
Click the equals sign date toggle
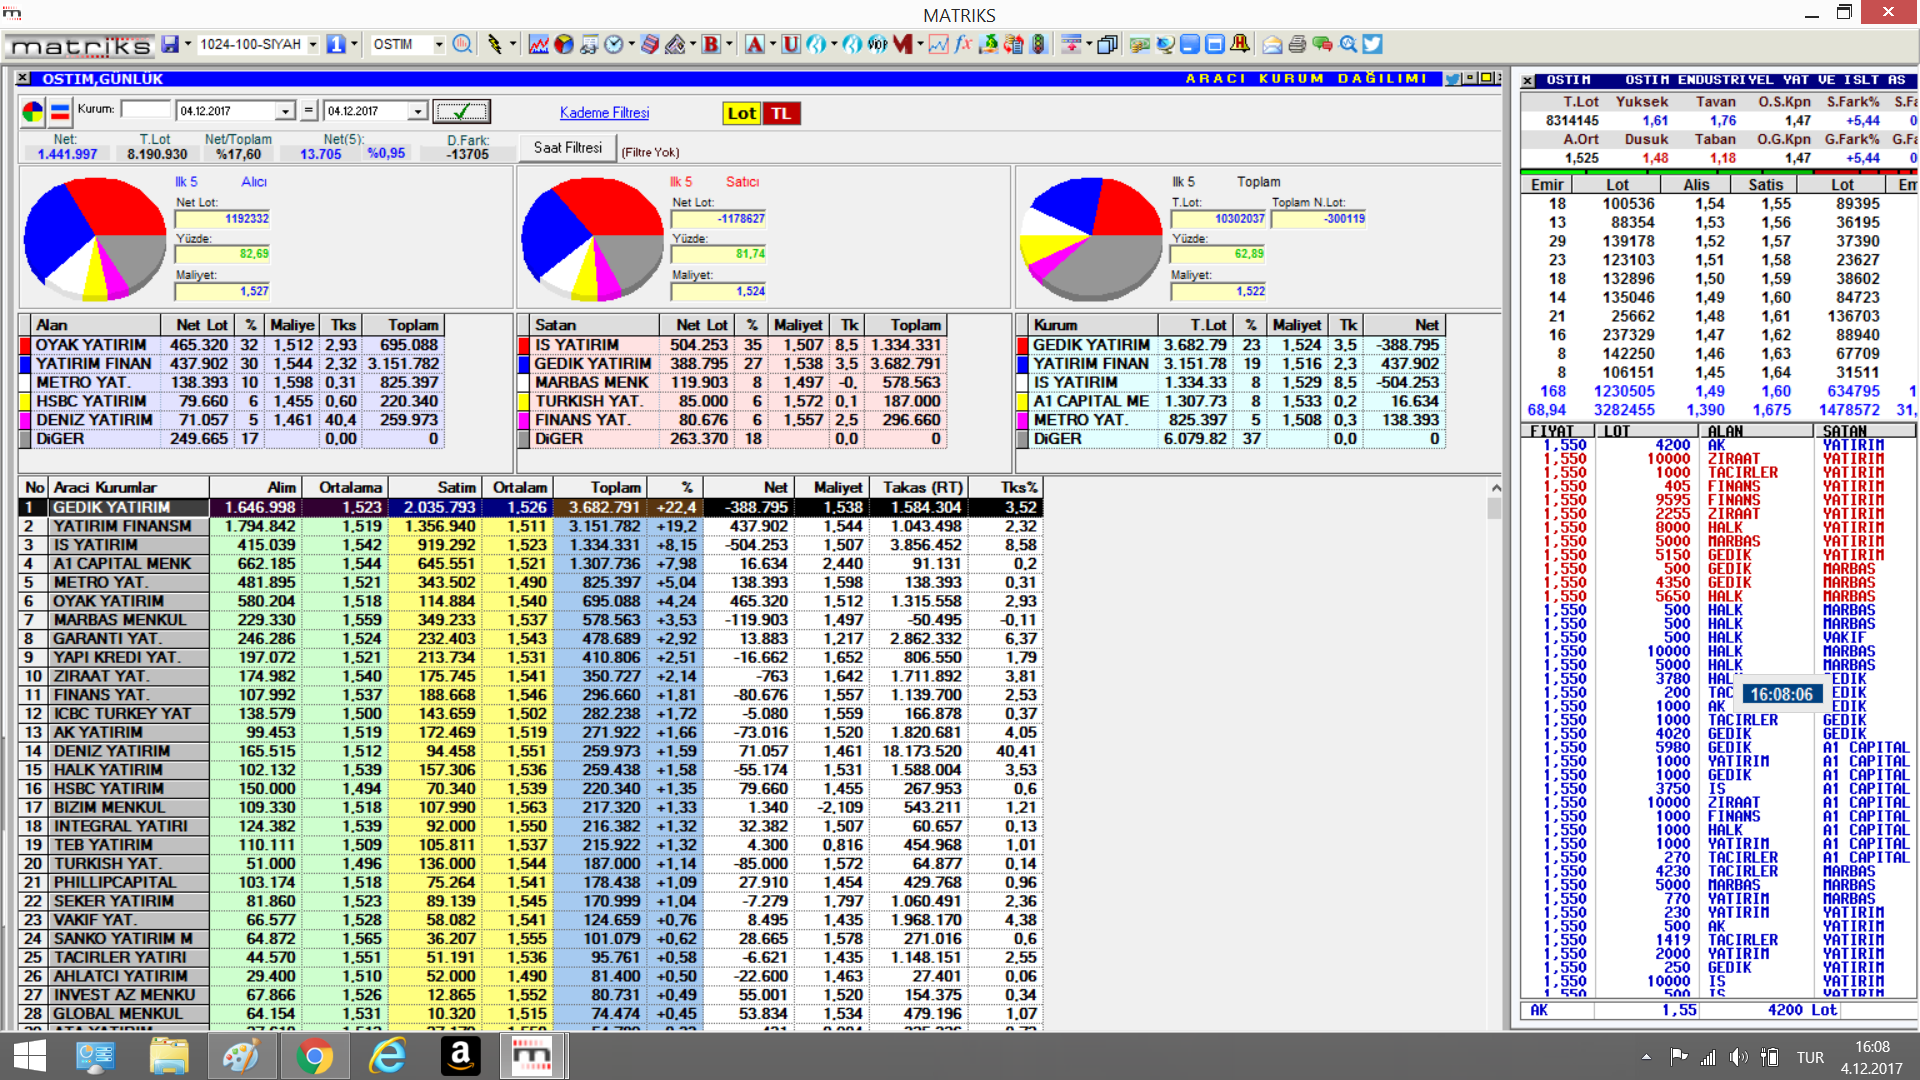click(308, 111)
